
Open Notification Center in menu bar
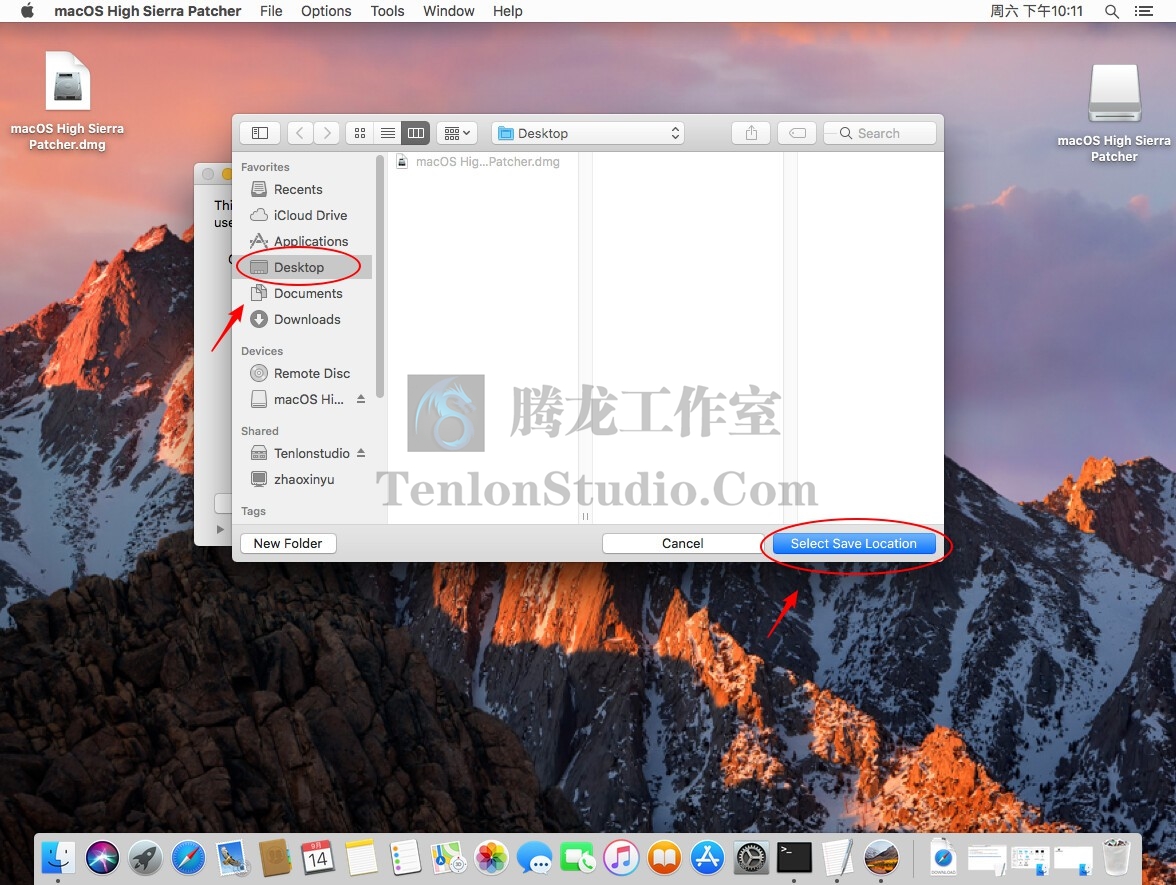1144,10
